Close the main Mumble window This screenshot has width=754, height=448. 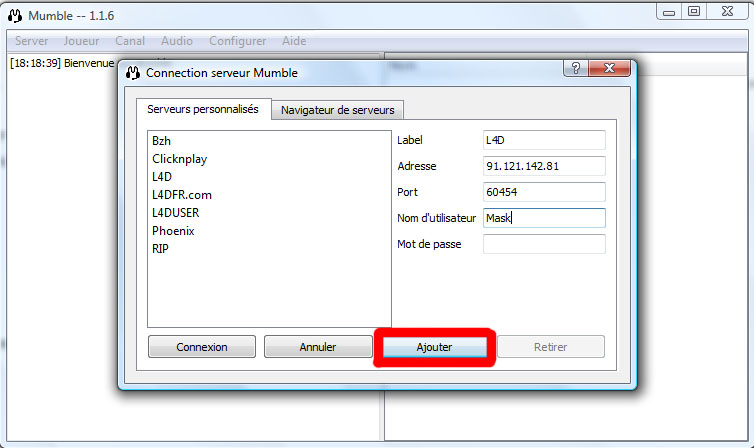pos(728,12)
